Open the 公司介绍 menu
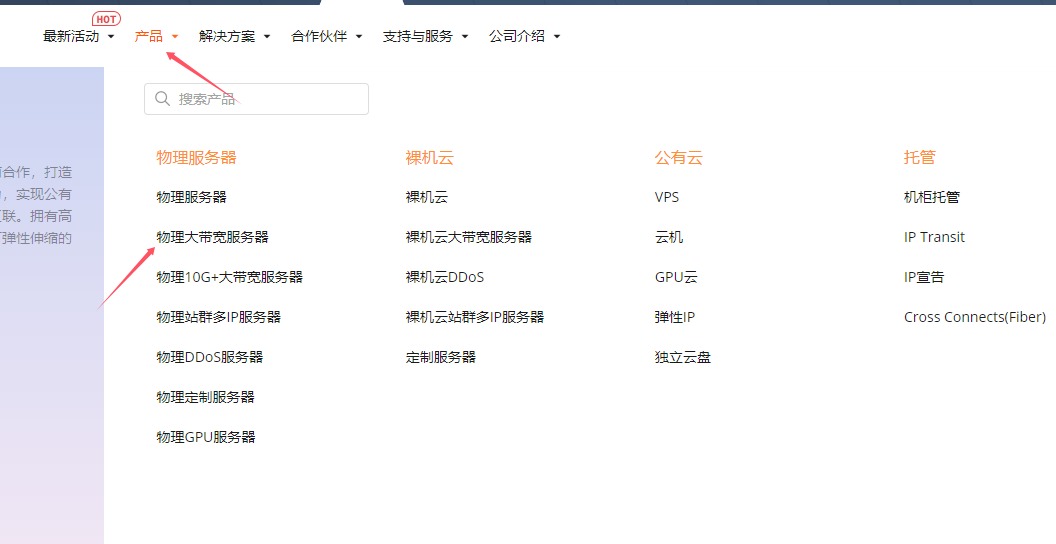This screenshot has height=544, width=1056. point(524,36)
